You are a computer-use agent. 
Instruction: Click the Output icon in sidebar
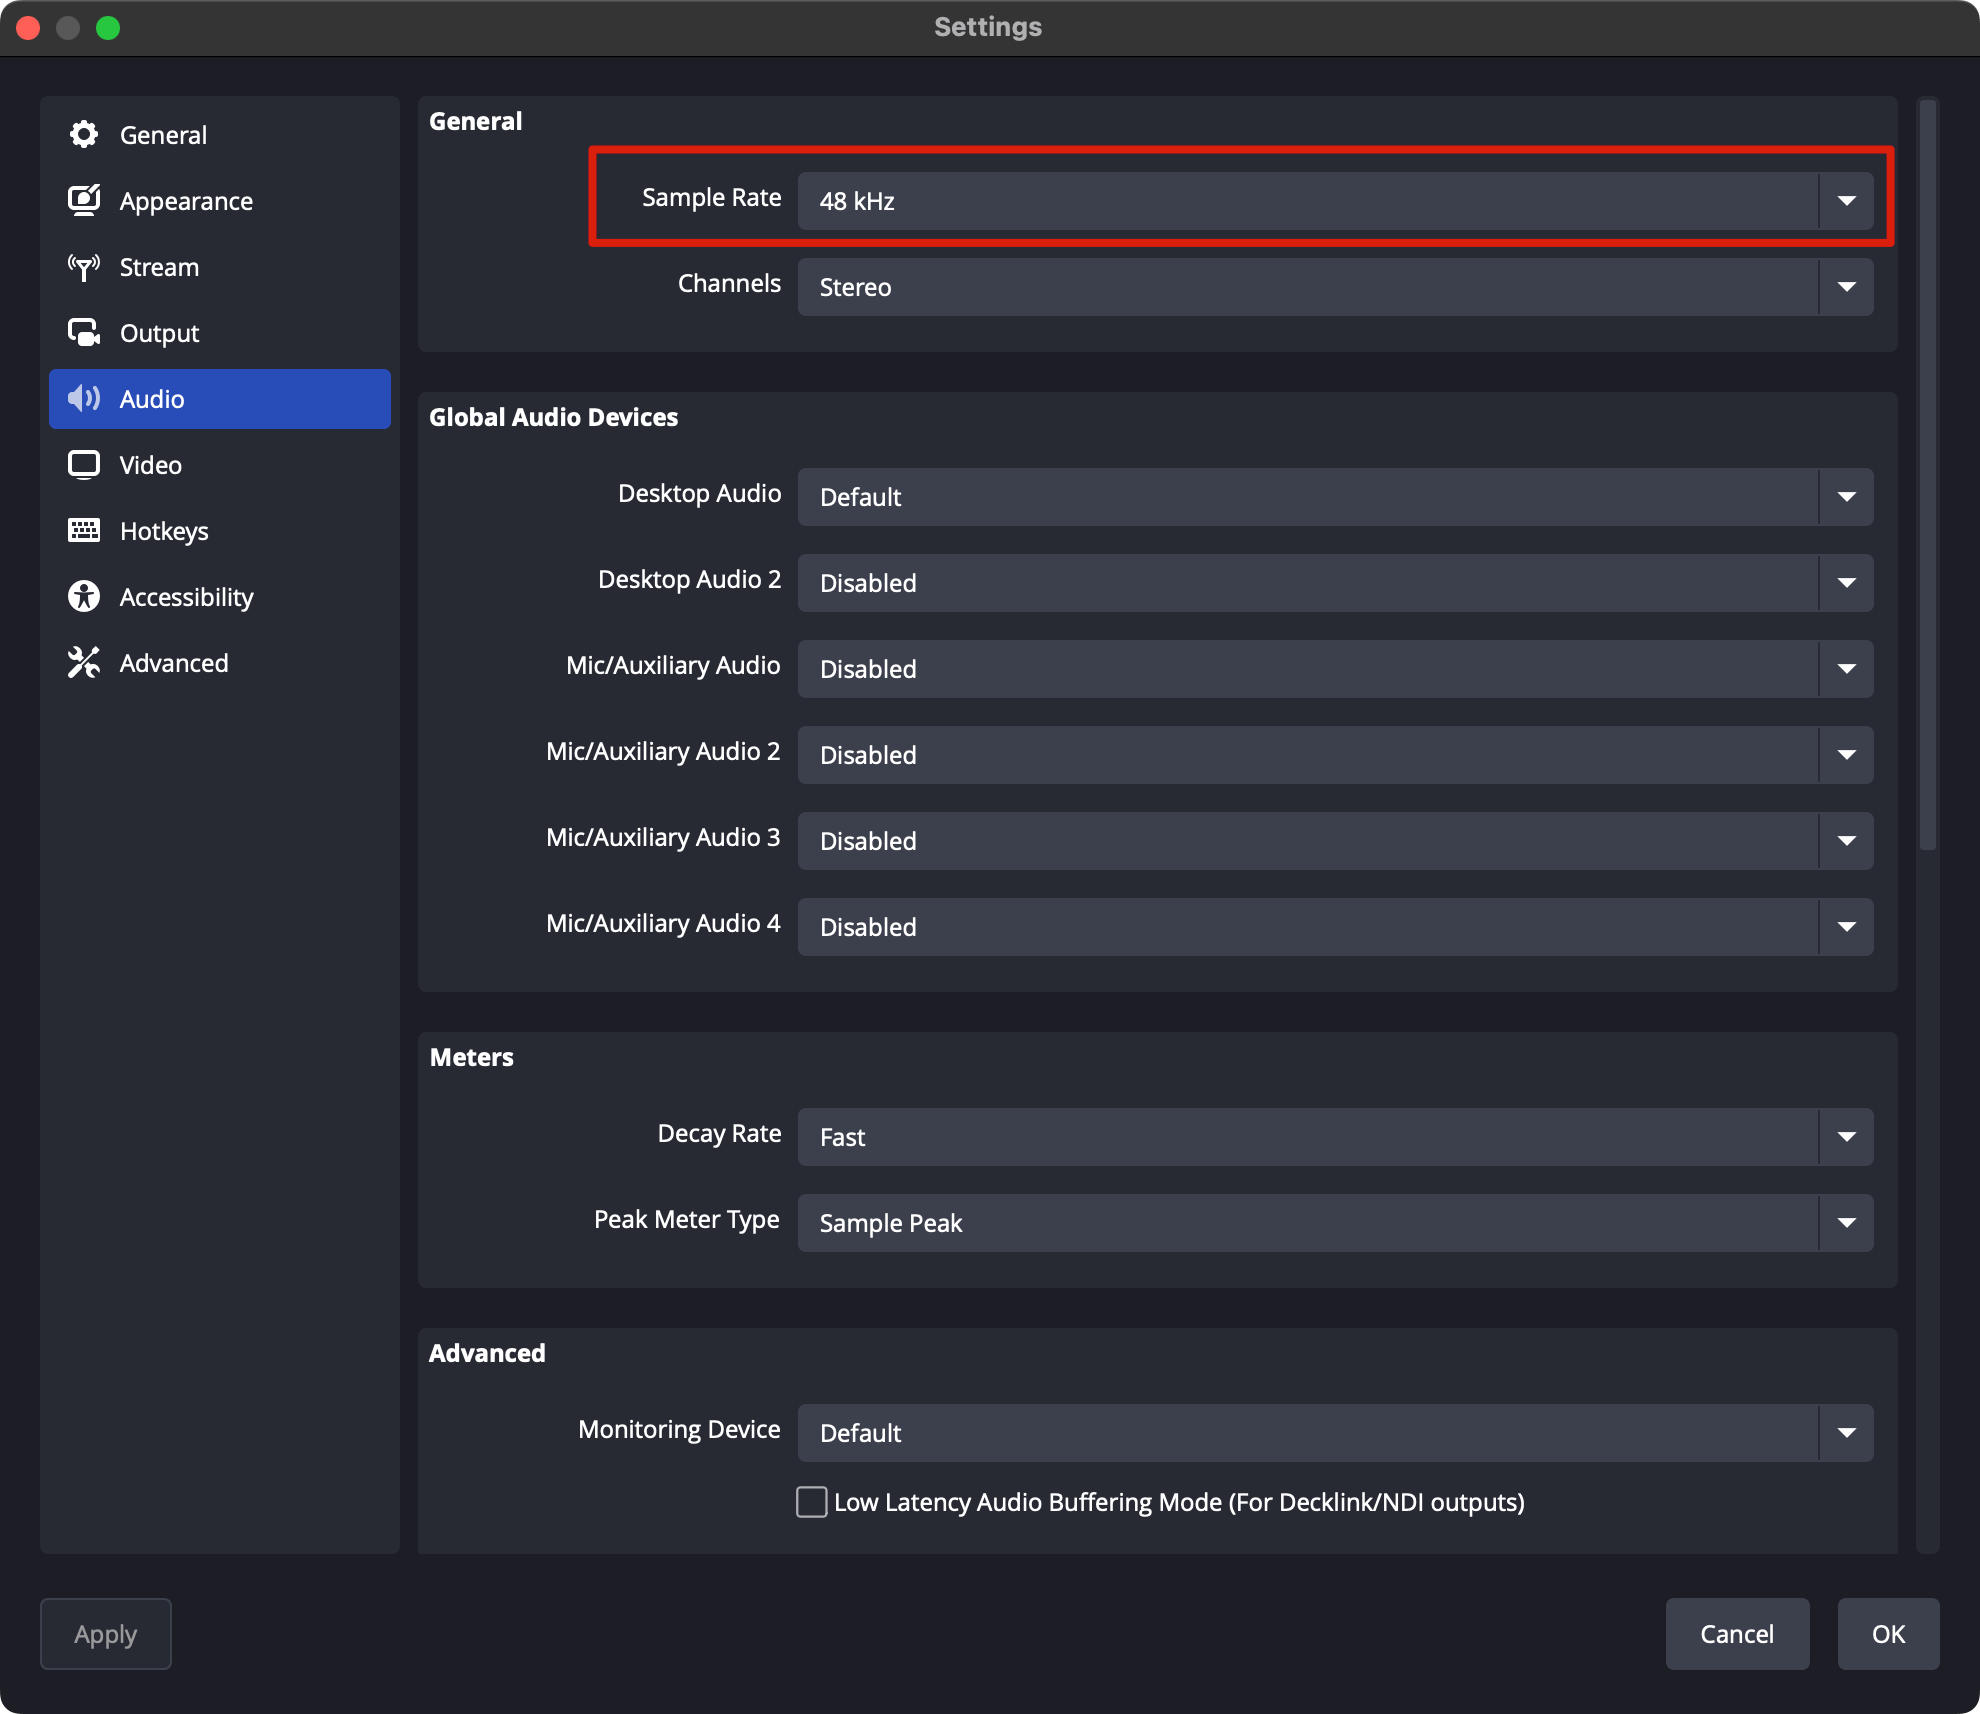[84, 333]
